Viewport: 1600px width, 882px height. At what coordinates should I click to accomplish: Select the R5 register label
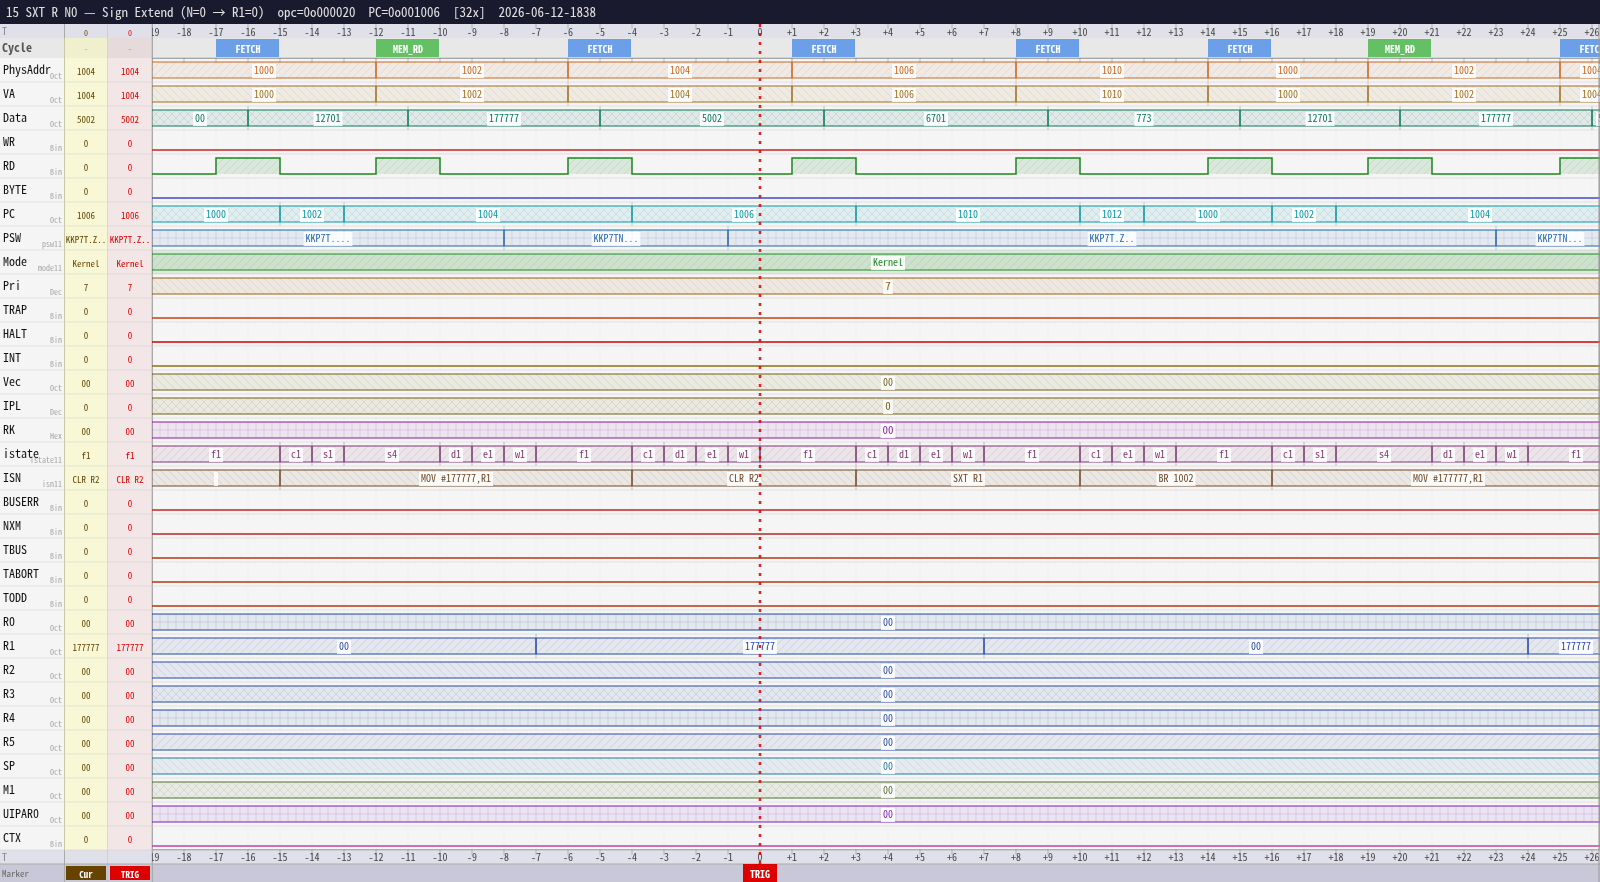(x=9, y=742)
